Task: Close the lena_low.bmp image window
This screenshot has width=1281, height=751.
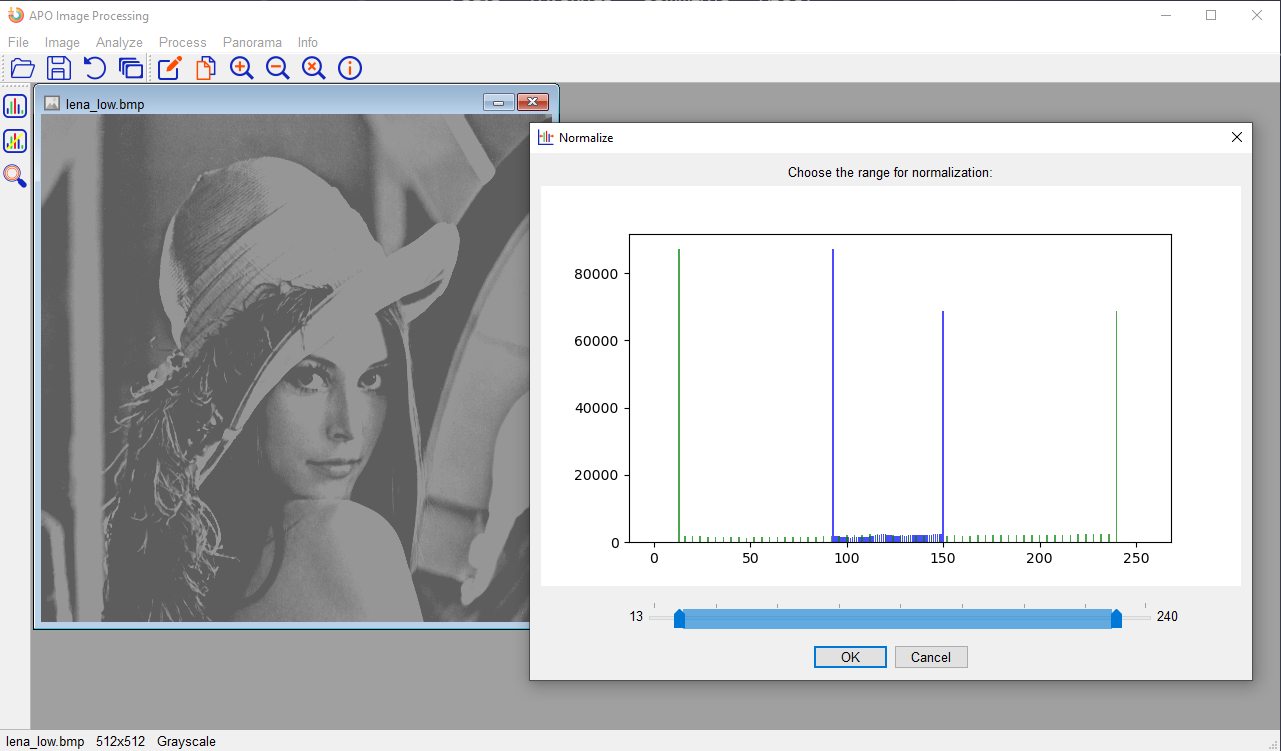Action: coord(533,102)
